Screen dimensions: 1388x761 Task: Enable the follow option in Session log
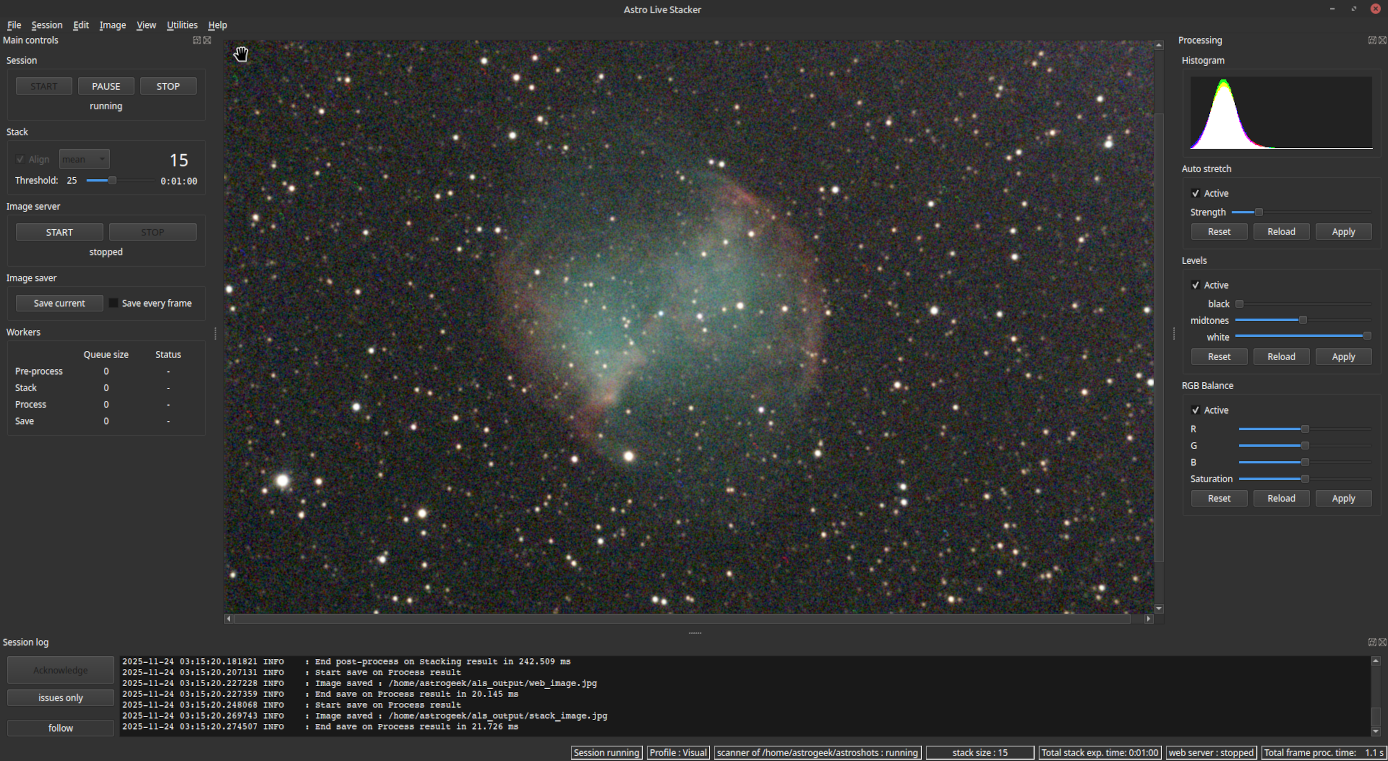click(60, 727)
